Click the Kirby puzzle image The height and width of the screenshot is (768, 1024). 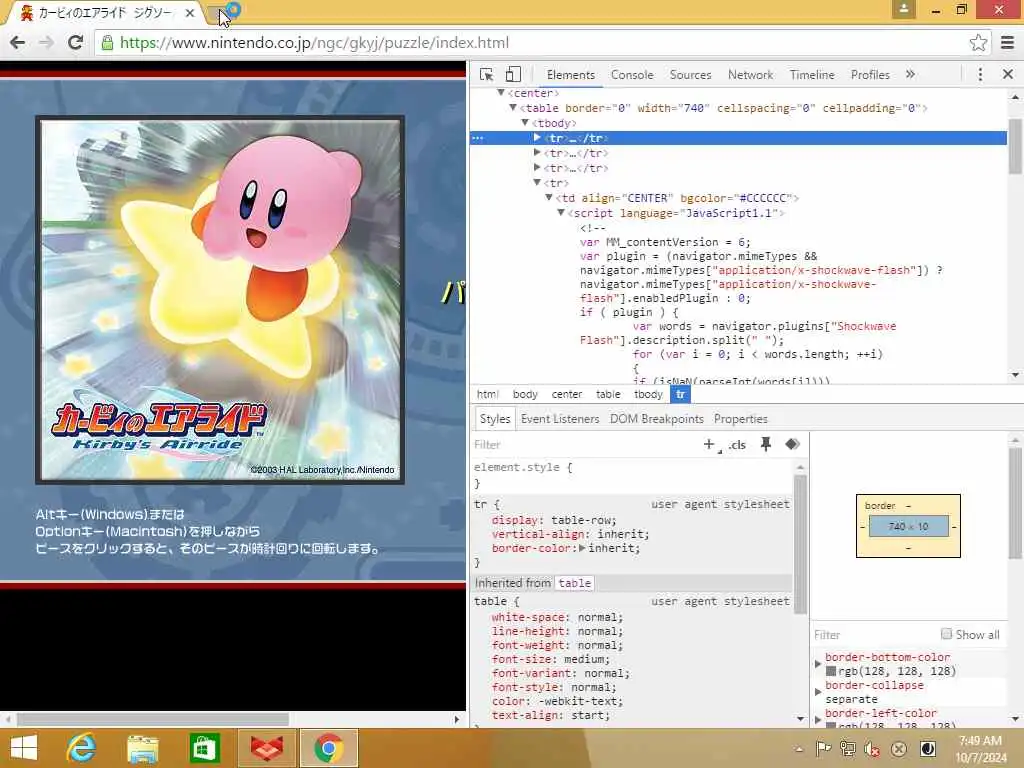pyautogui.click(x=220, y=300)
